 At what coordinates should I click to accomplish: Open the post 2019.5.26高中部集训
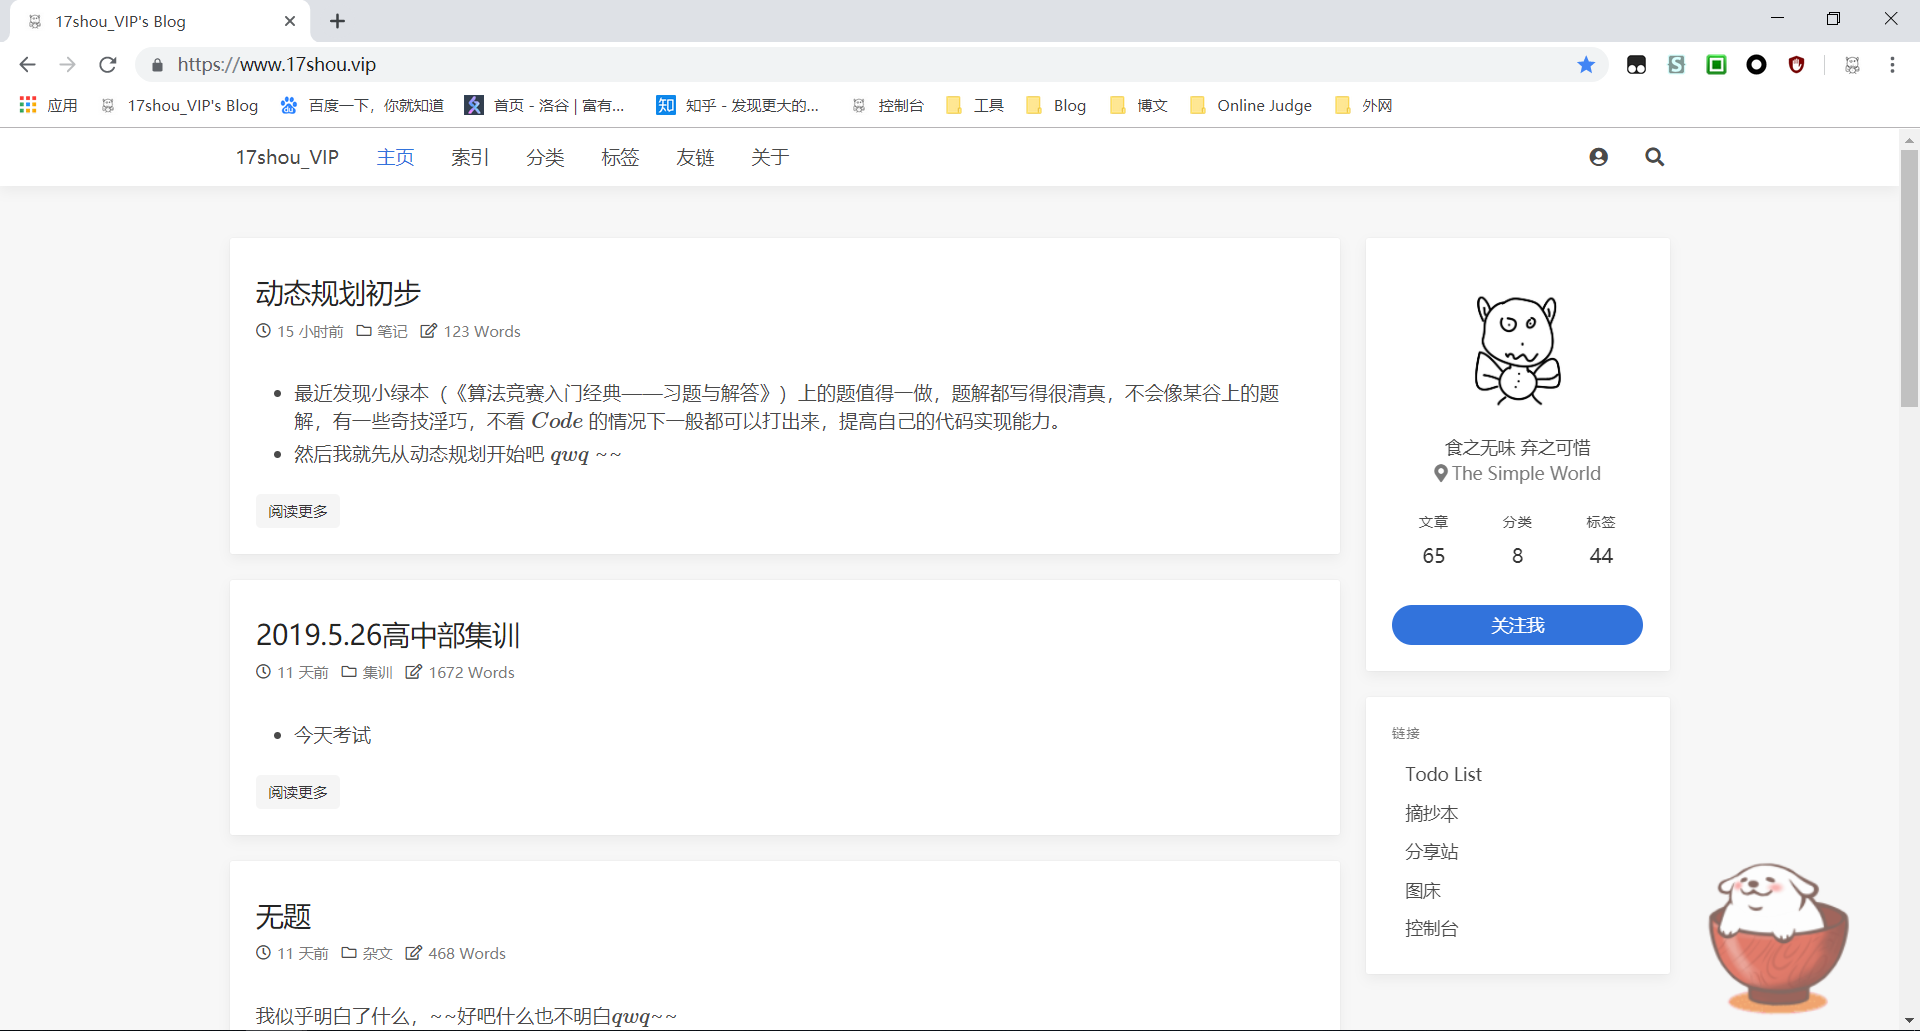click(388, 634)
